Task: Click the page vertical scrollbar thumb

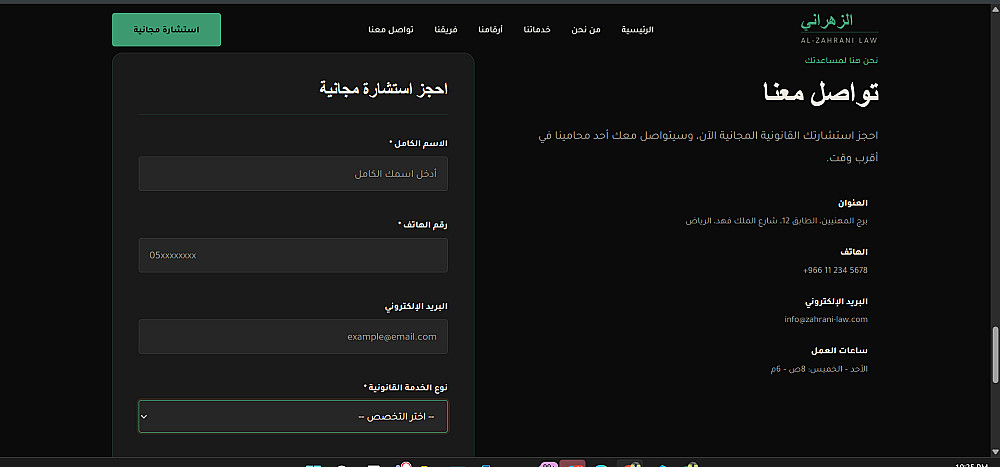Action: click(x=995, y=355)
